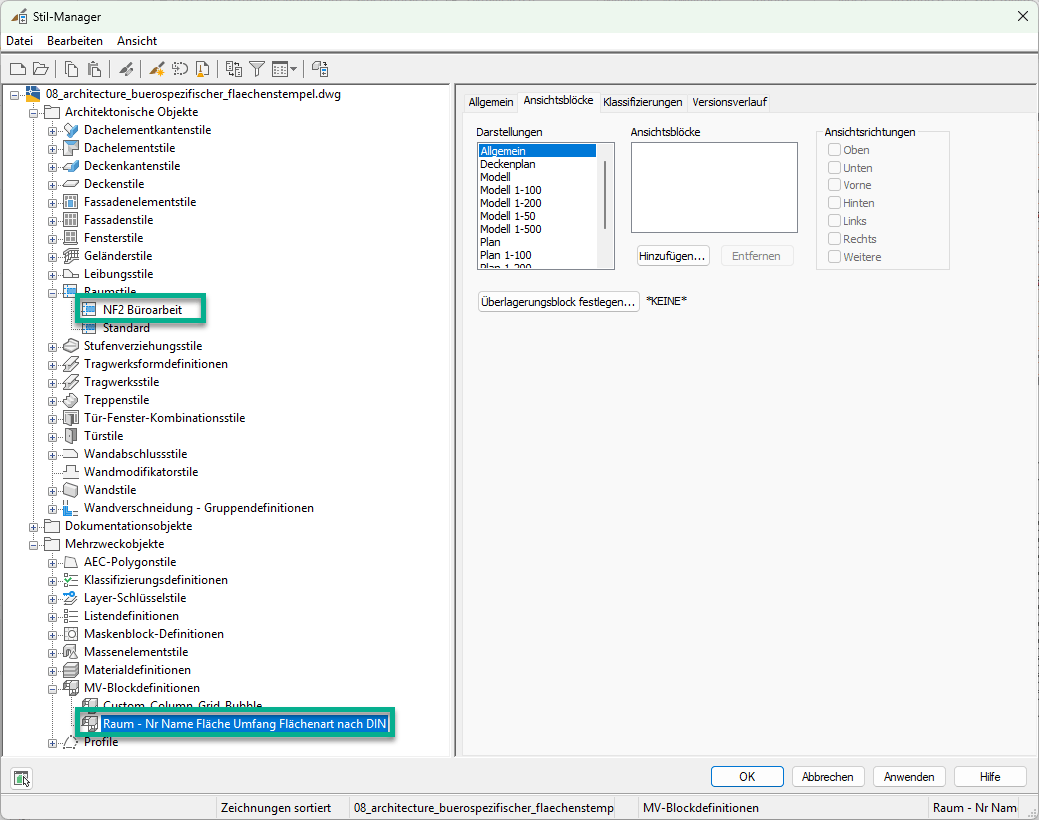Click the Copy icon in toolbar

coord(71,69)
